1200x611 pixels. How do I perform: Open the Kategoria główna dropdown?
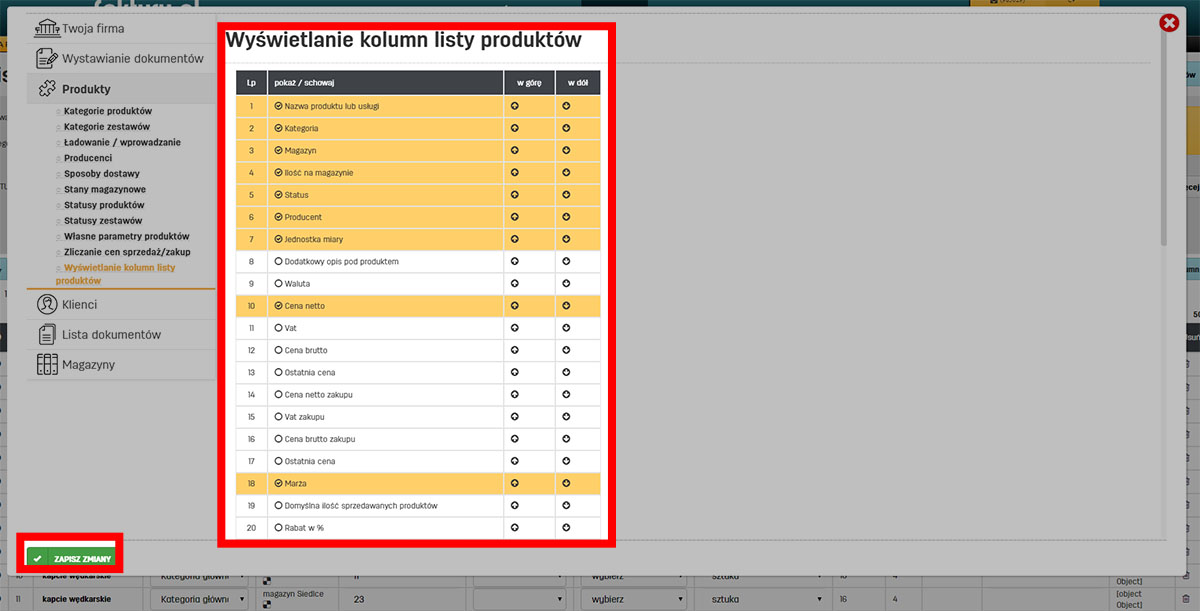click(x=197, y=598)
